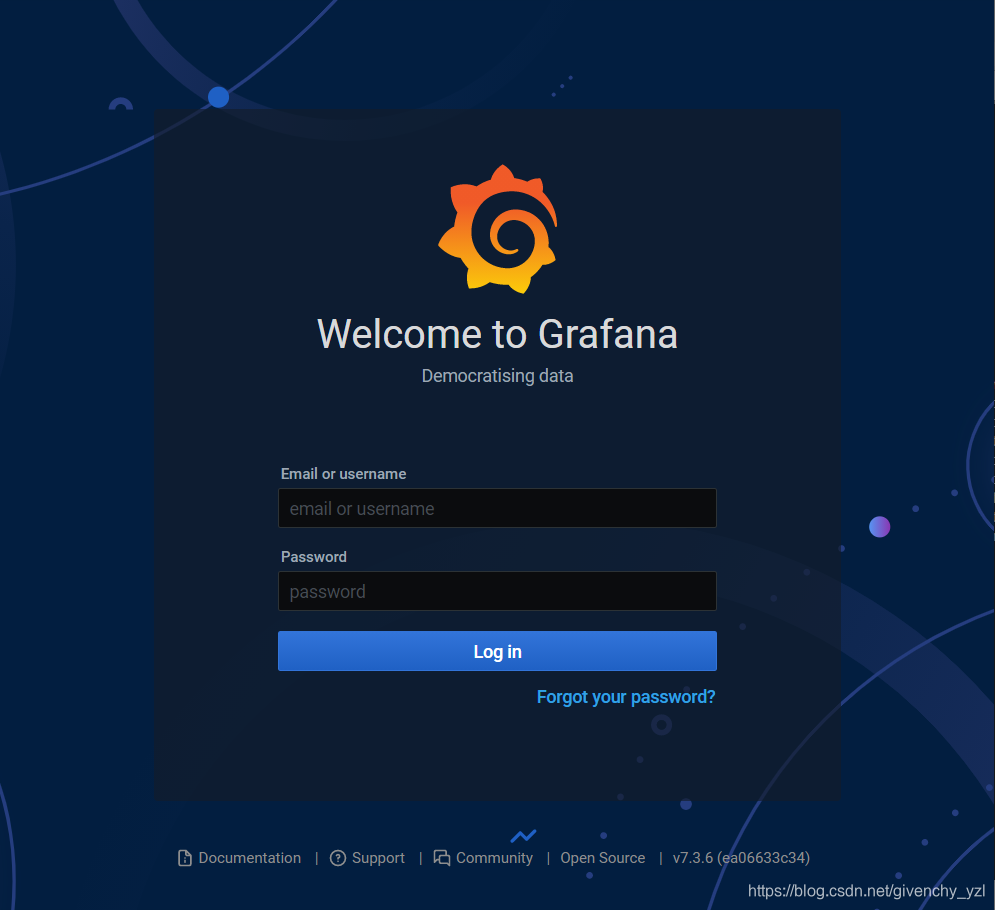Focus the Password input field
The image size is (995, 910).
click(498, 591)
